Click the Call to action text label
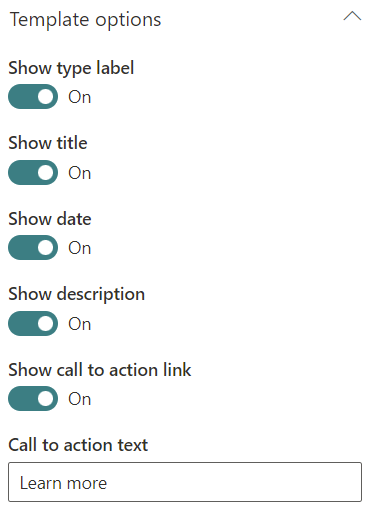Image resolution: width=372 pixels, height=509 pixels. 78,445
